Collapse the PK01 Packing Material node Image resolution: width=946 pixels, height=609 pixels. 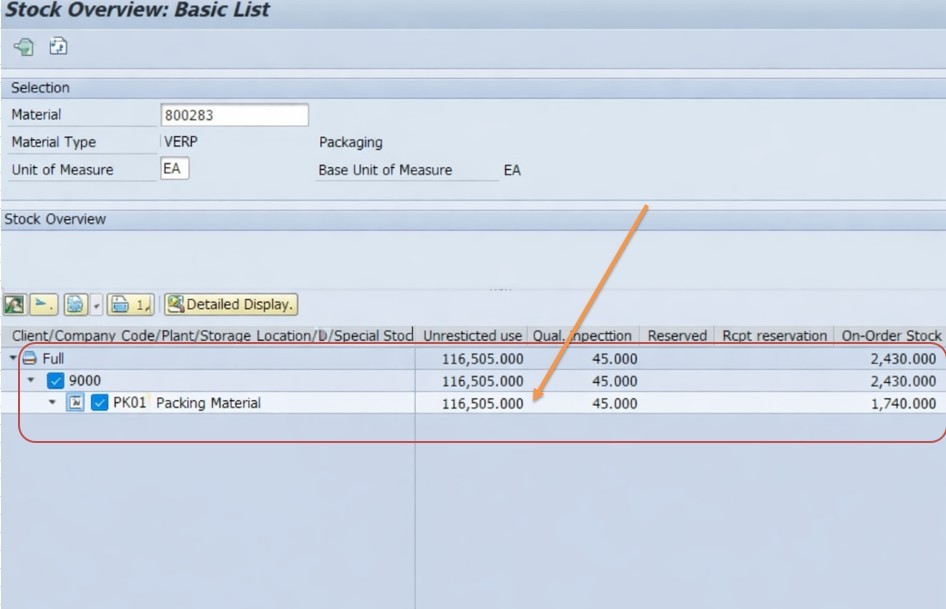tap(53, 403)
